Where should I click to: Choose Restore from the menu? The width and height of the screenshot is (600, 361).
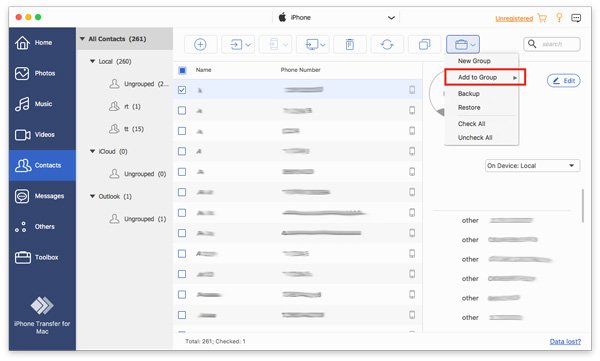pos(469,108)
